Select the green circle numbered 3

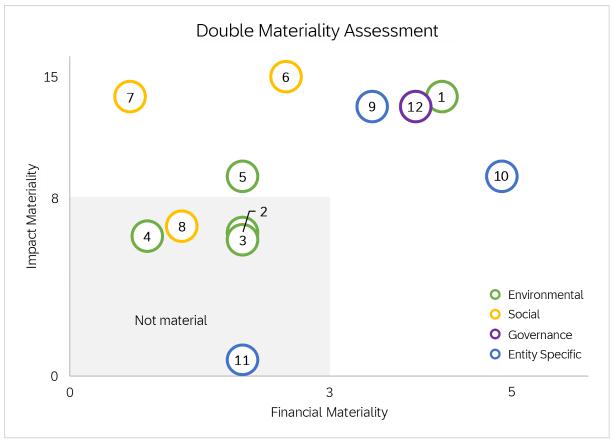click(x=242, y=242)
